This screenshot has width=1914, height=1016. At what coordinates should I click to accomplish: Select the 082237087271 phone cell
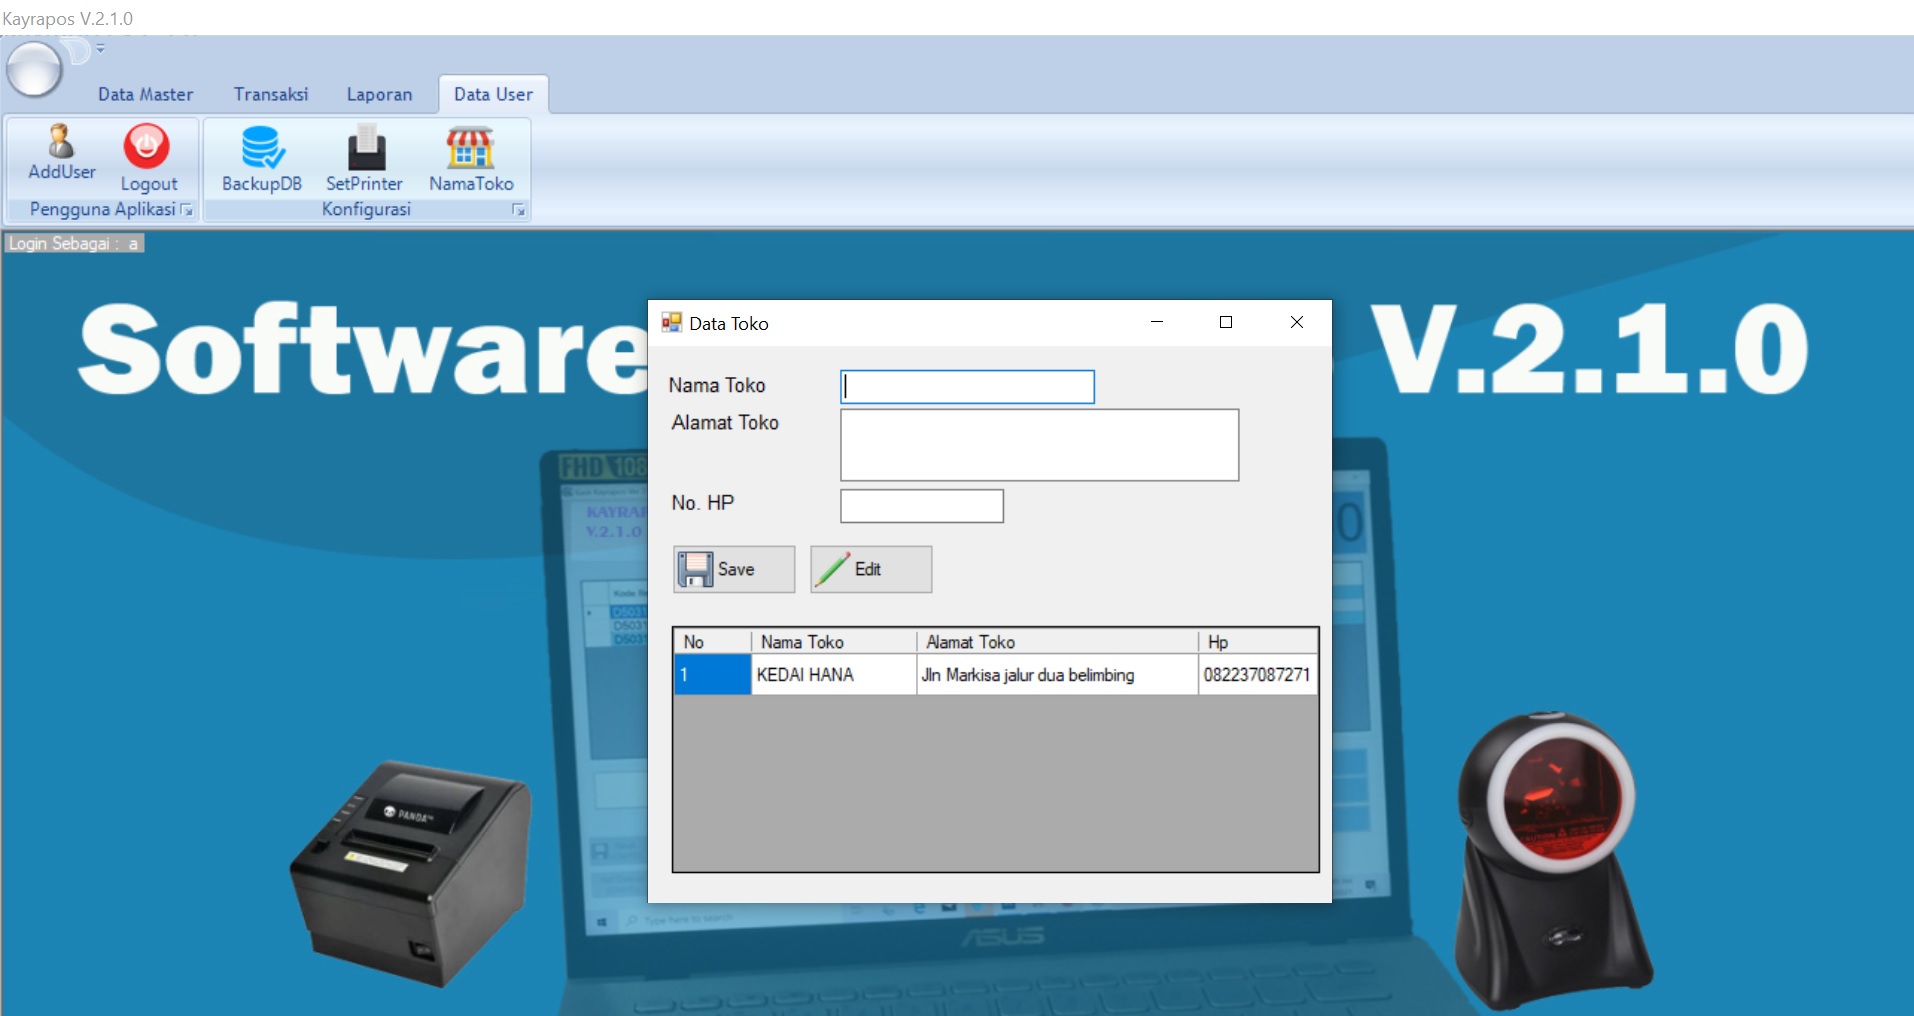[1257, 675]
